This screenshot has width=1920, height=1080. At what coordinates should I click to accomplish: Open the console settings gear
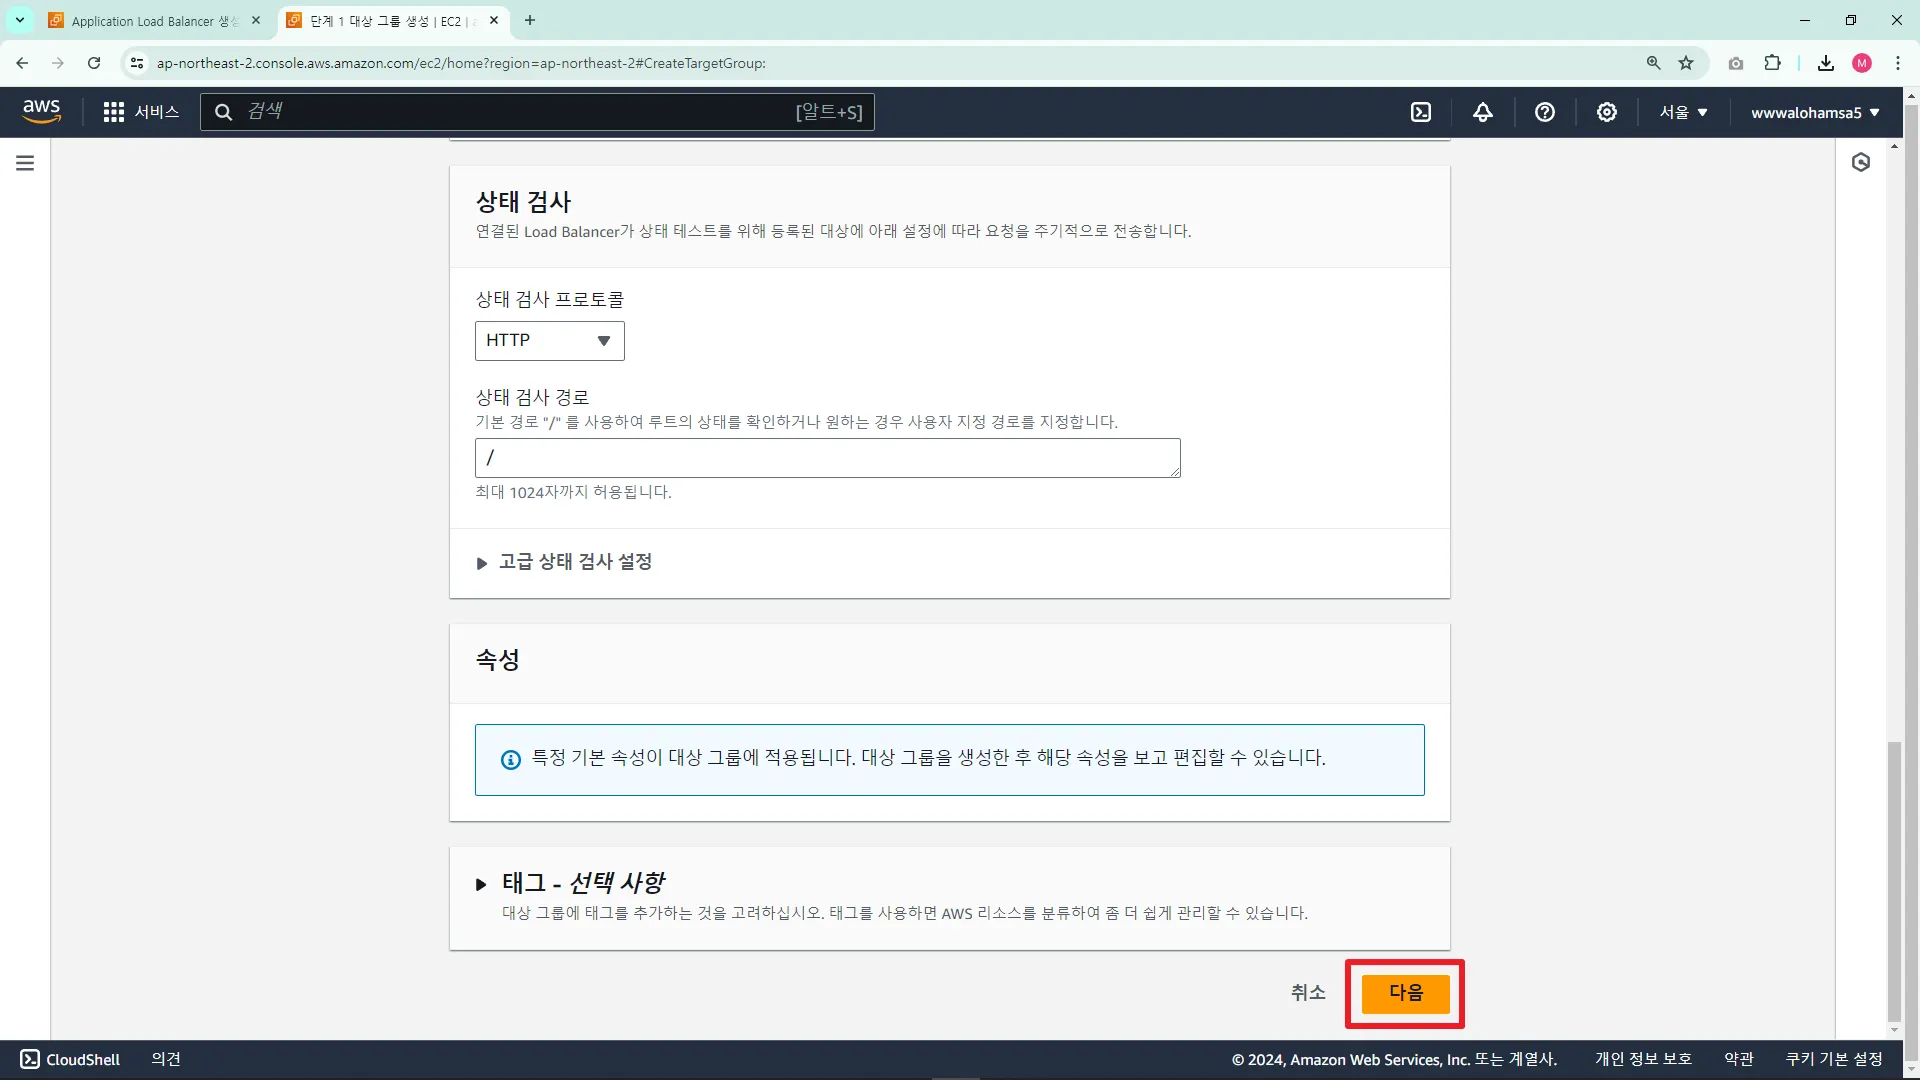(x=1607, y=112)
